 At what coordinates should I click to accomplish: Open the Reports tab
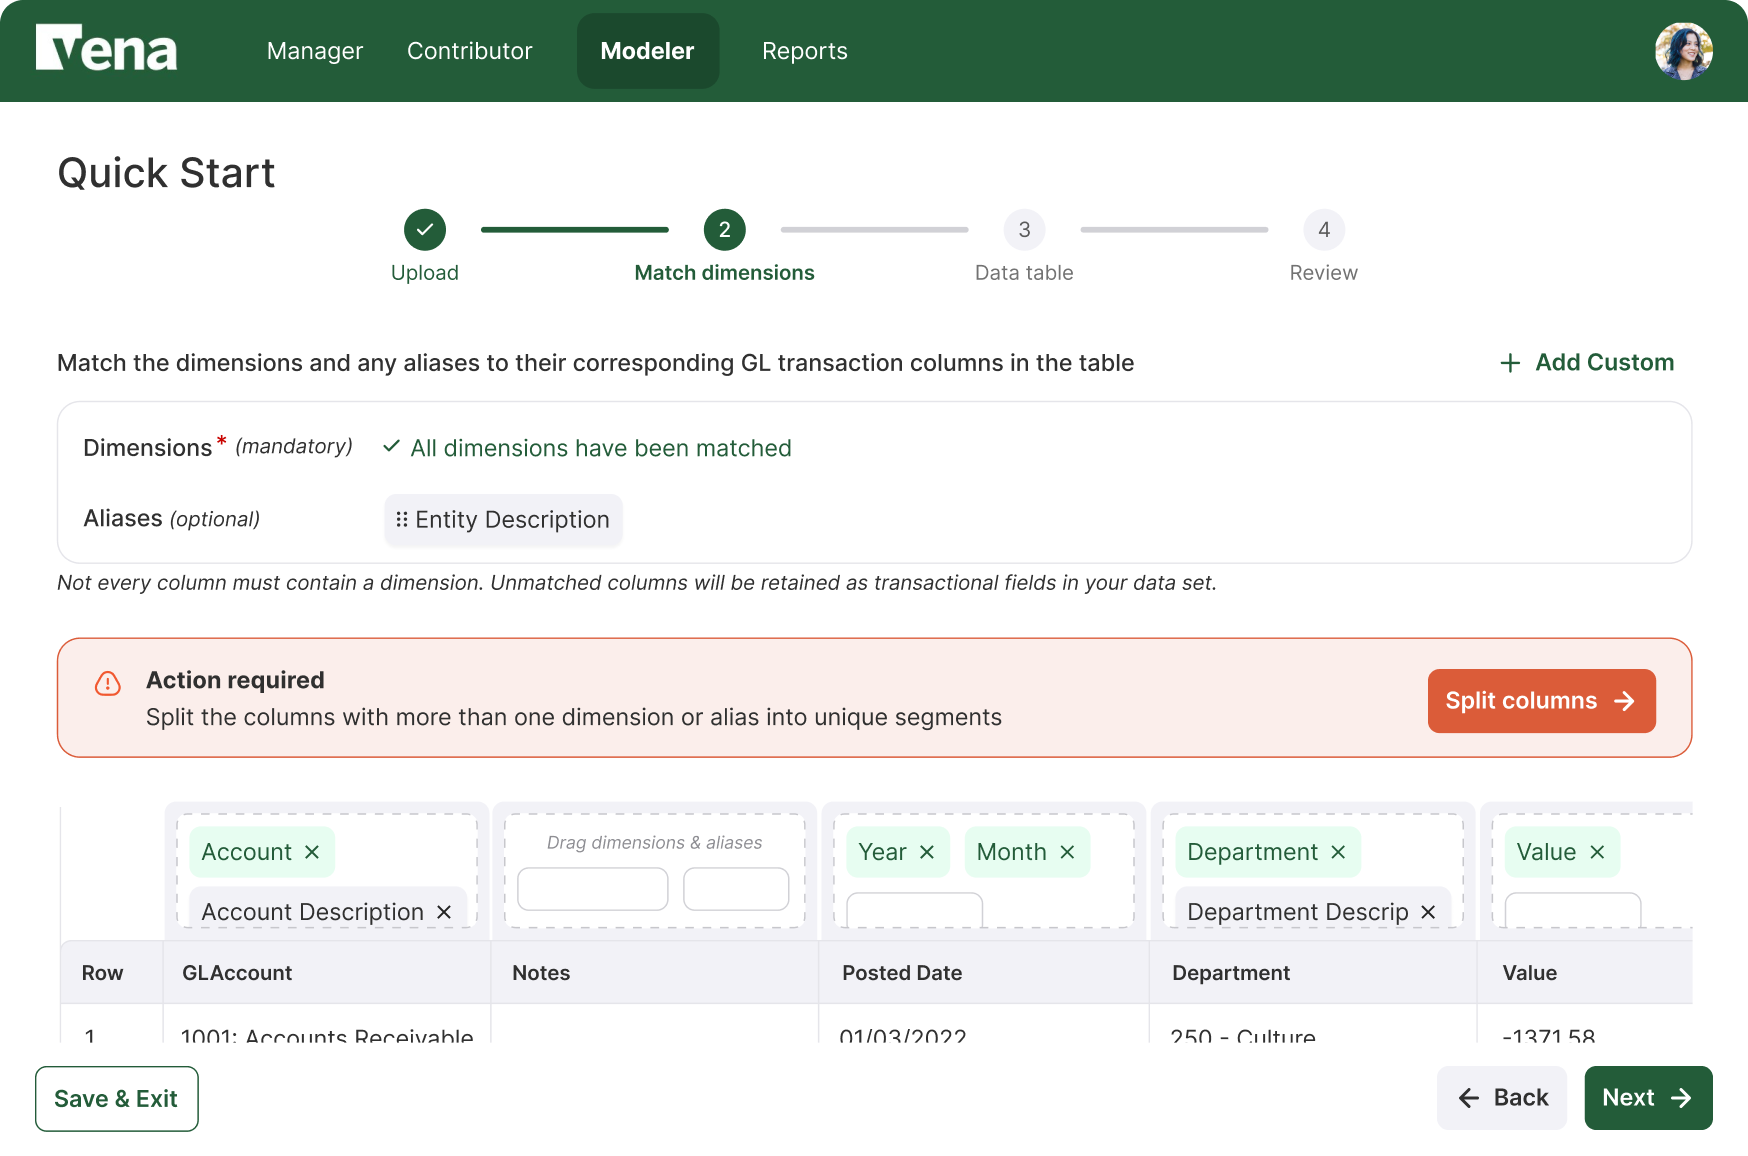pyautogui.click(x=805, y=51)
